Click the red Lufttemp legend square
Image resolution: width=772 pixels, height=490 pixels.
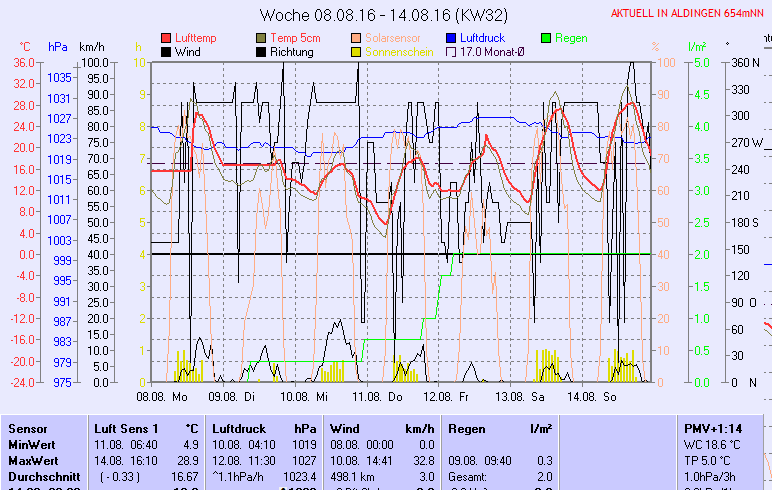(166, 38)
